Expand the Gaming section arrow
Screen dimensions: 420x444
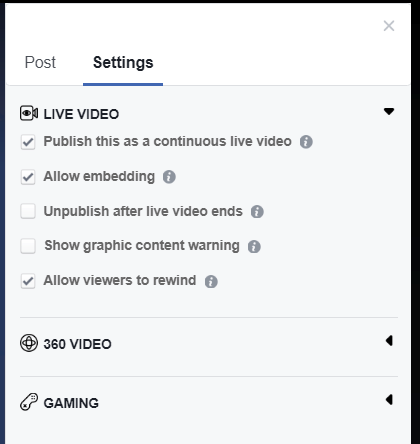coord(389,399)
